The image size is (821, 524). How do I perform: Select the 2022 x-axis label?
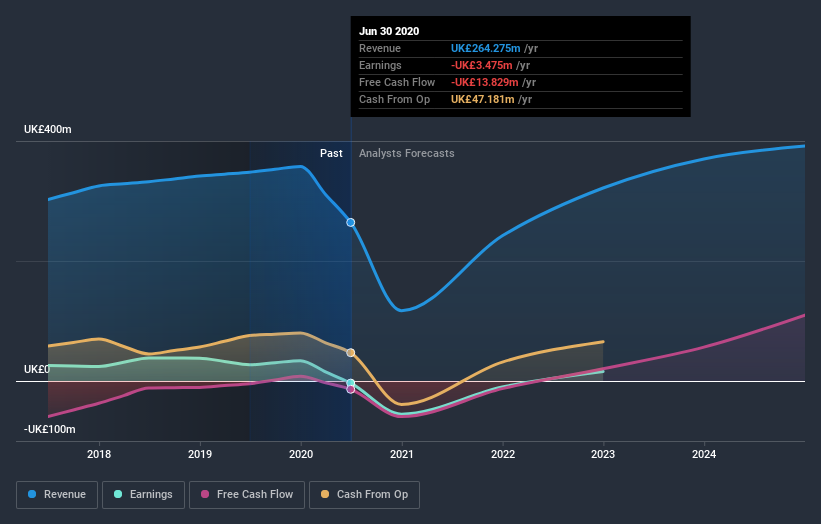(503, 454)
